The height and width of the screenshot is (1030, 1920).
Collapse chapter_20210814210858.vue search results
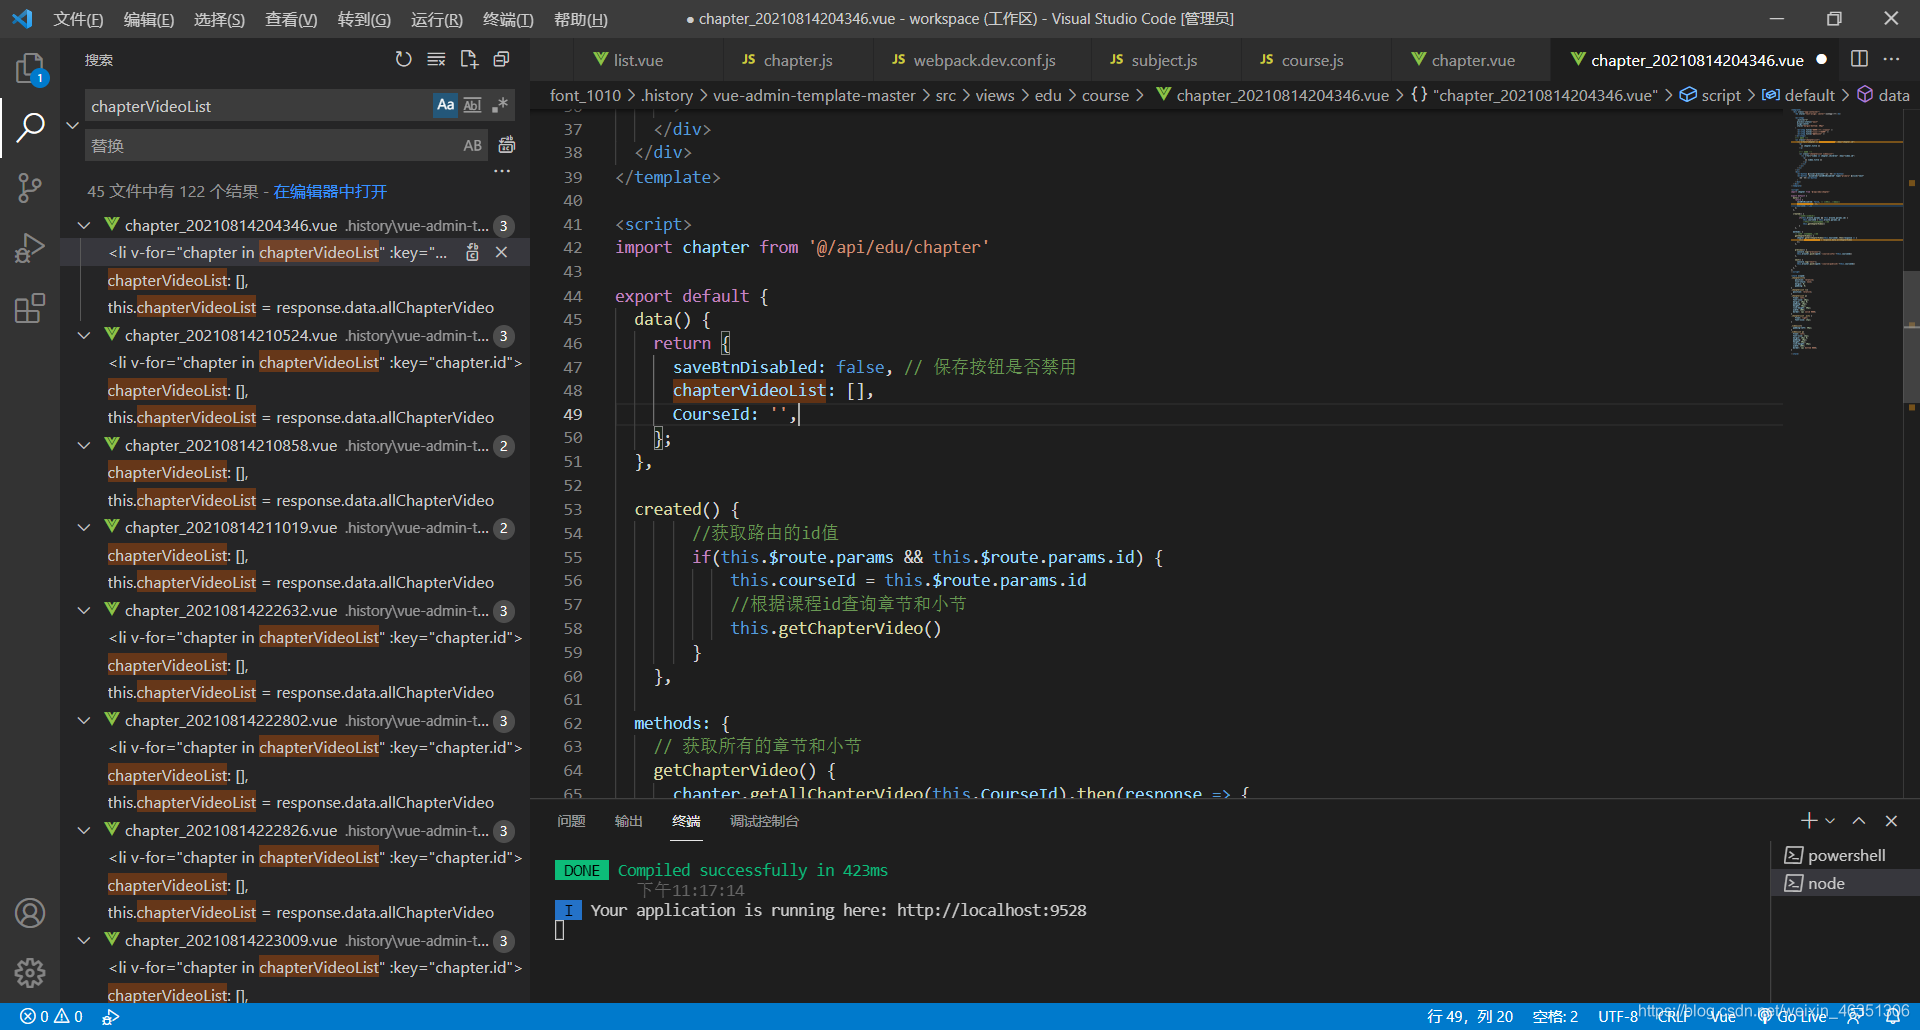click(x=85, y=446)
